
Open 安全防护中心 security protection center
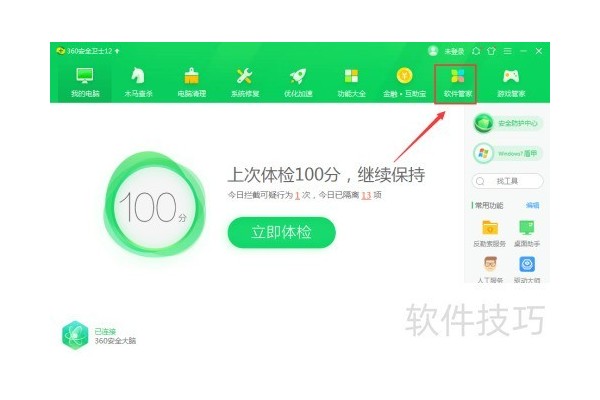508,123
